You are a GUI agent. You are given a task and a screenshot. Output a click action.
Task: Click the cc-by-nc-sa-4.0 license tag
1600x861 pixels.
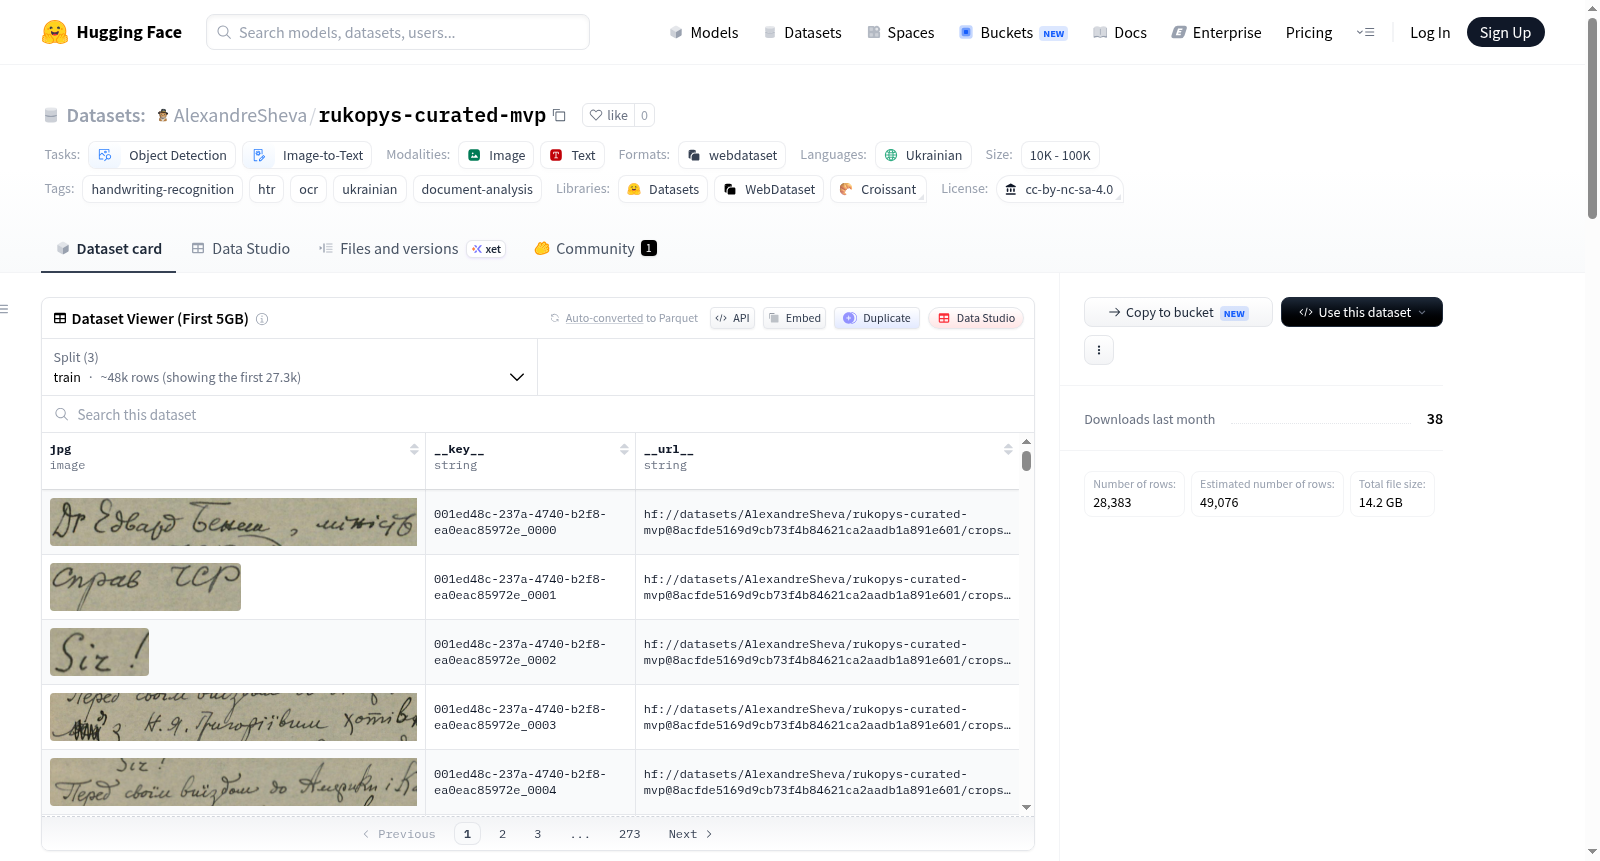pos(1059,189)
